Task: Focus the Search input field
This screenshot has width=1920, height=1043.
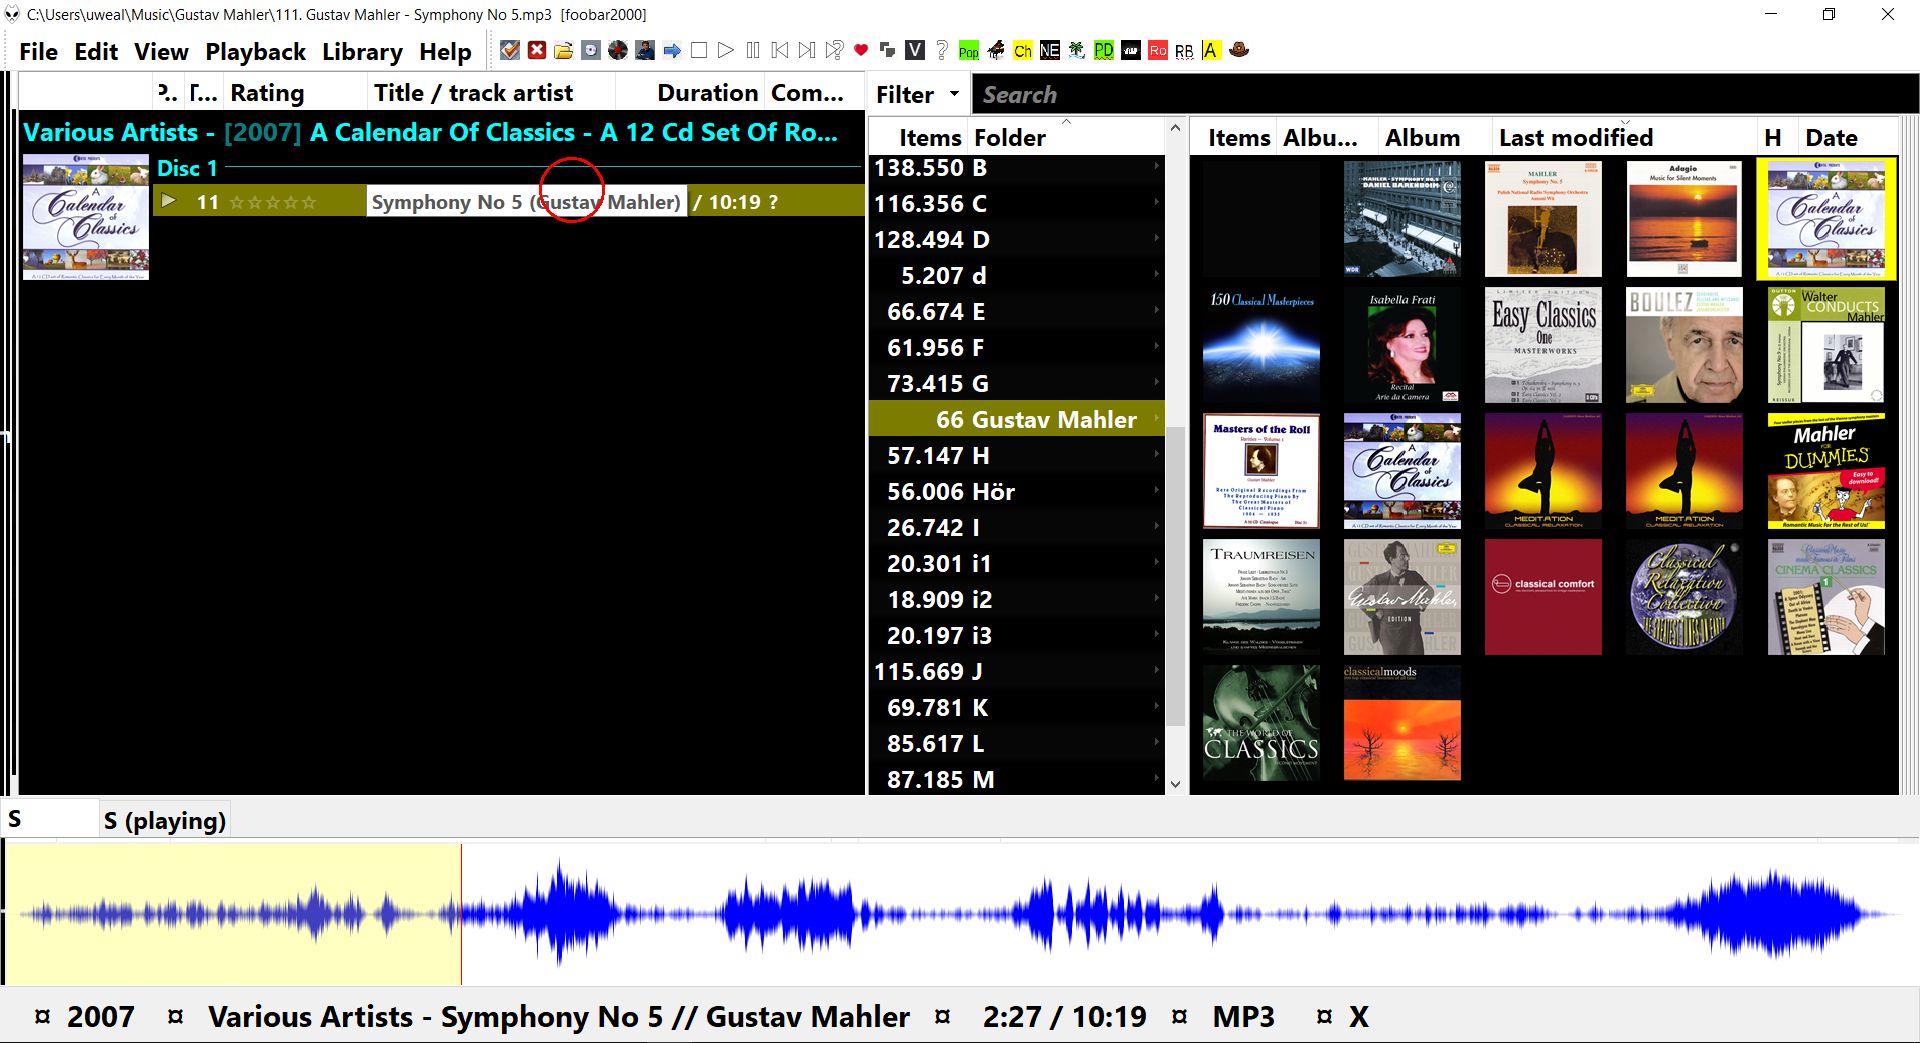Action: 1444,94
